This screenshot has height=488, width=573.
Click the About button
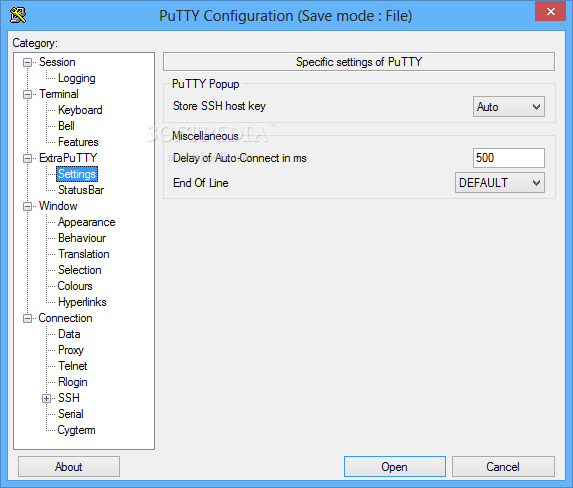(69, 466)
